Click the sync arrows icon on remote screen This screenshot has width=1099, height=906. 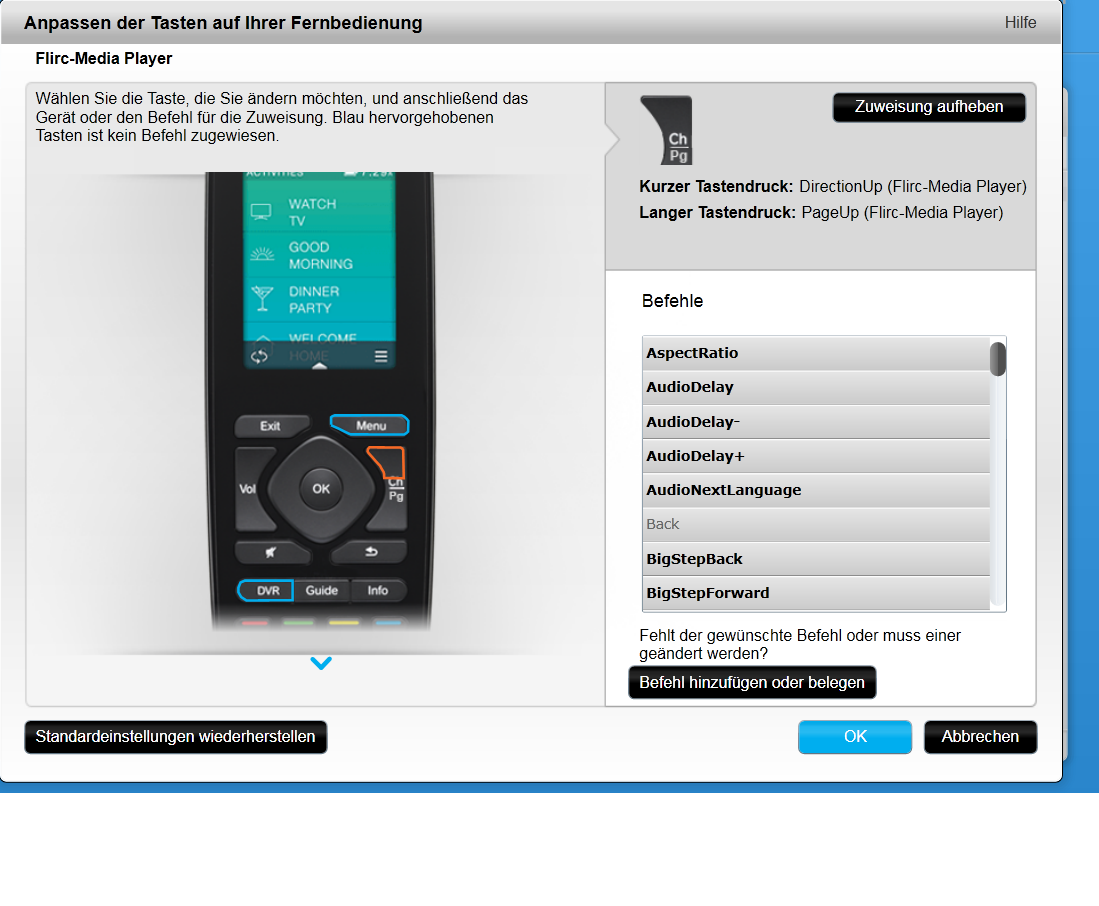click(259, 356)
